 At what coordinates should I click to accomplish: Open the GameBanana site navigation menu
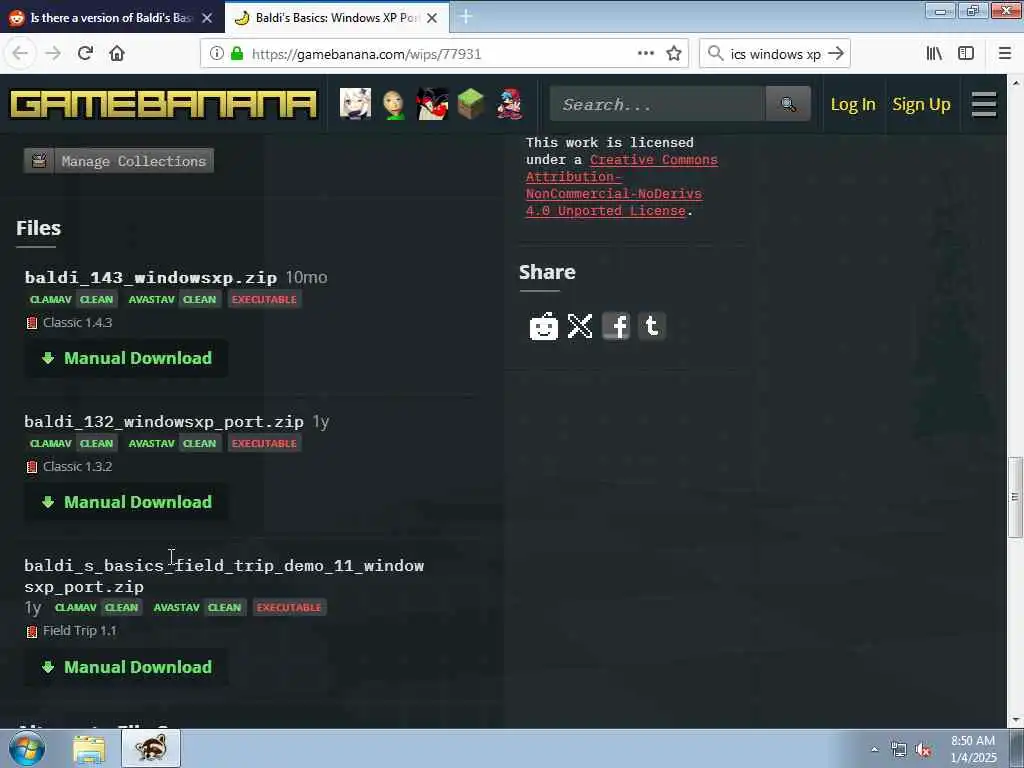(984, 104)
